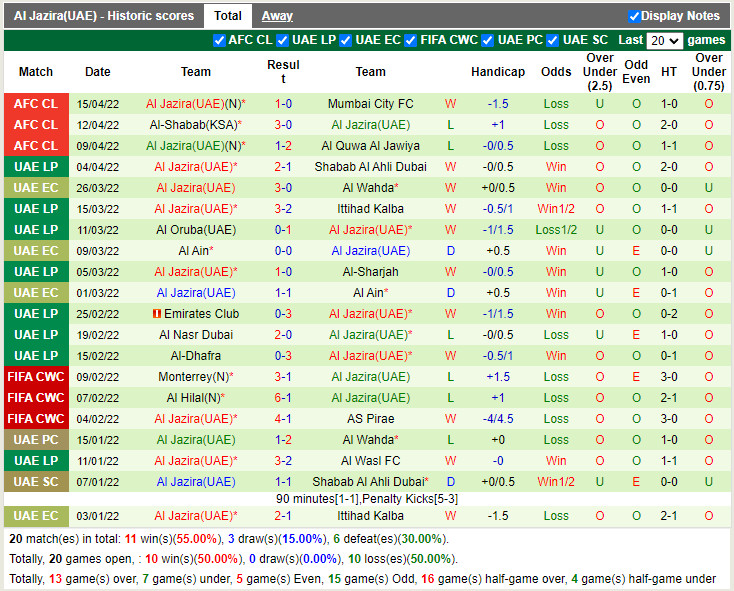Click the HT column header
The image size is (734, 591).
pyautogui.click(x=668, y=72)
